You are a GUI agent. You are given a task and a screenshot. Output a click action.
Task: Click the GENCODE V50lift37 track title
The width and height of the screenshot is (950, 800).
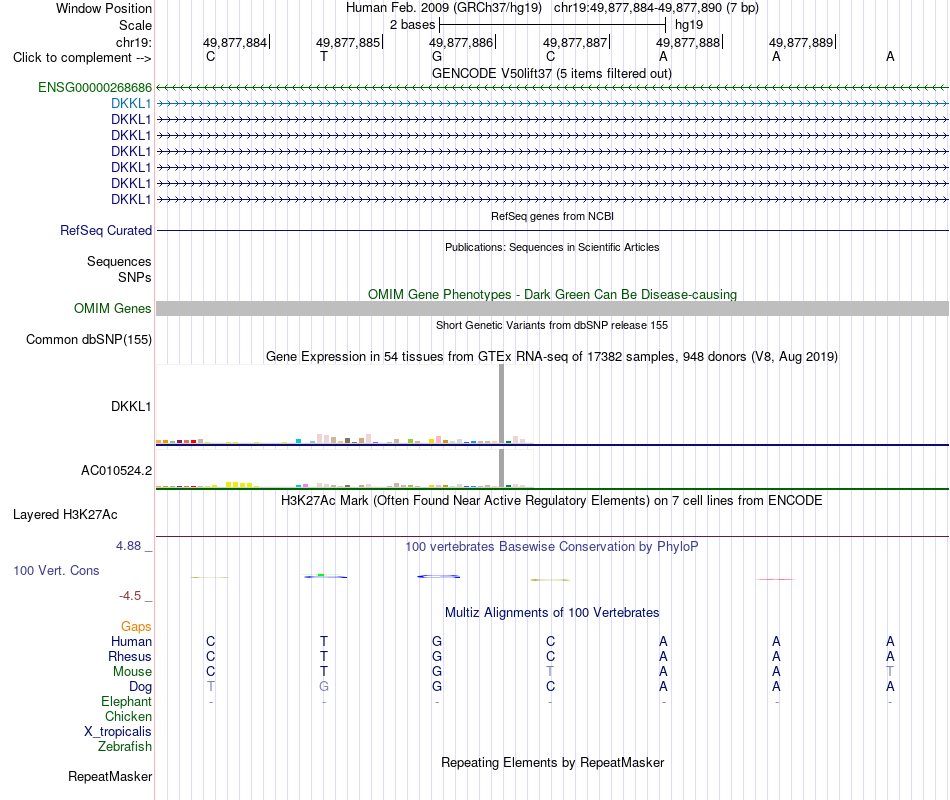coord(552,73)
